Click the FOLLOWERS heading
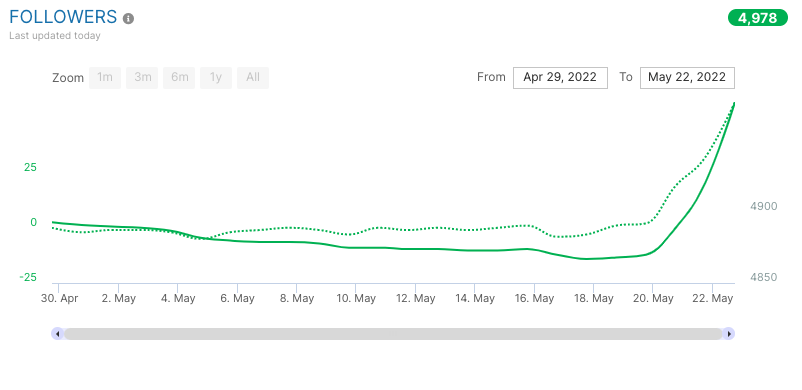 pyautogui.click(x=63, y=17)
